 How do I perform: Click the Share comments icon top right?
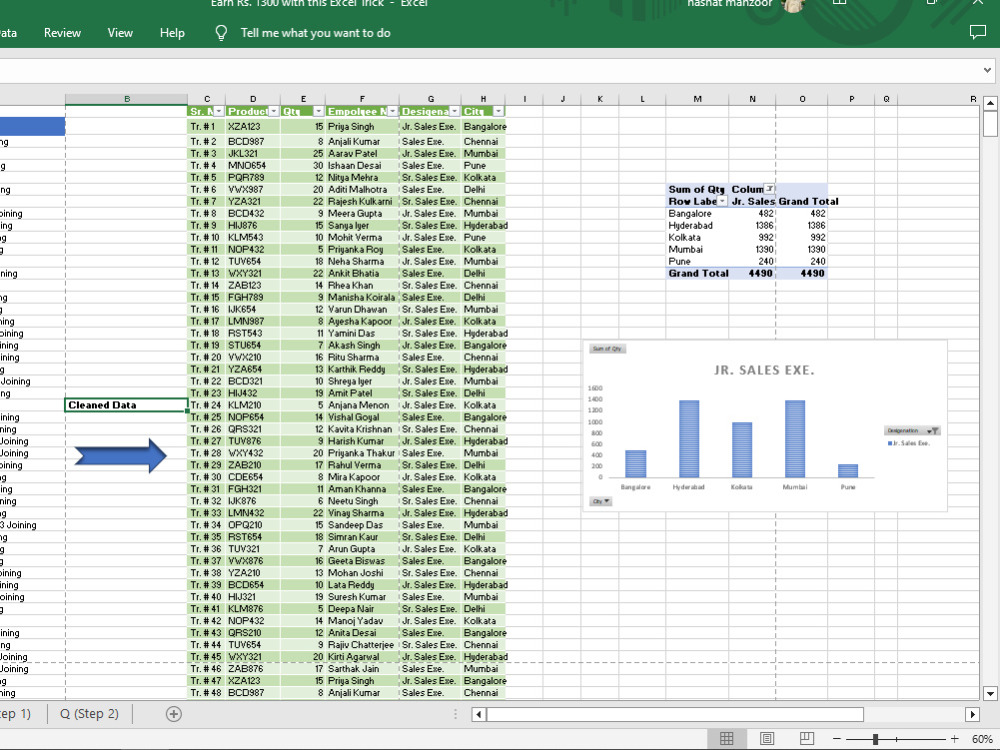[978, 32]
